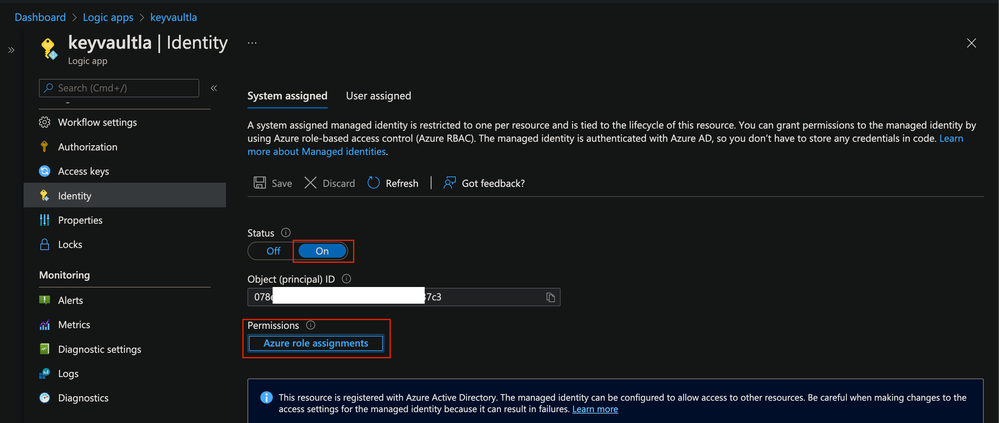Click the Refresh circular arrow icon
The image size is (999, 423).
point(373,183)
